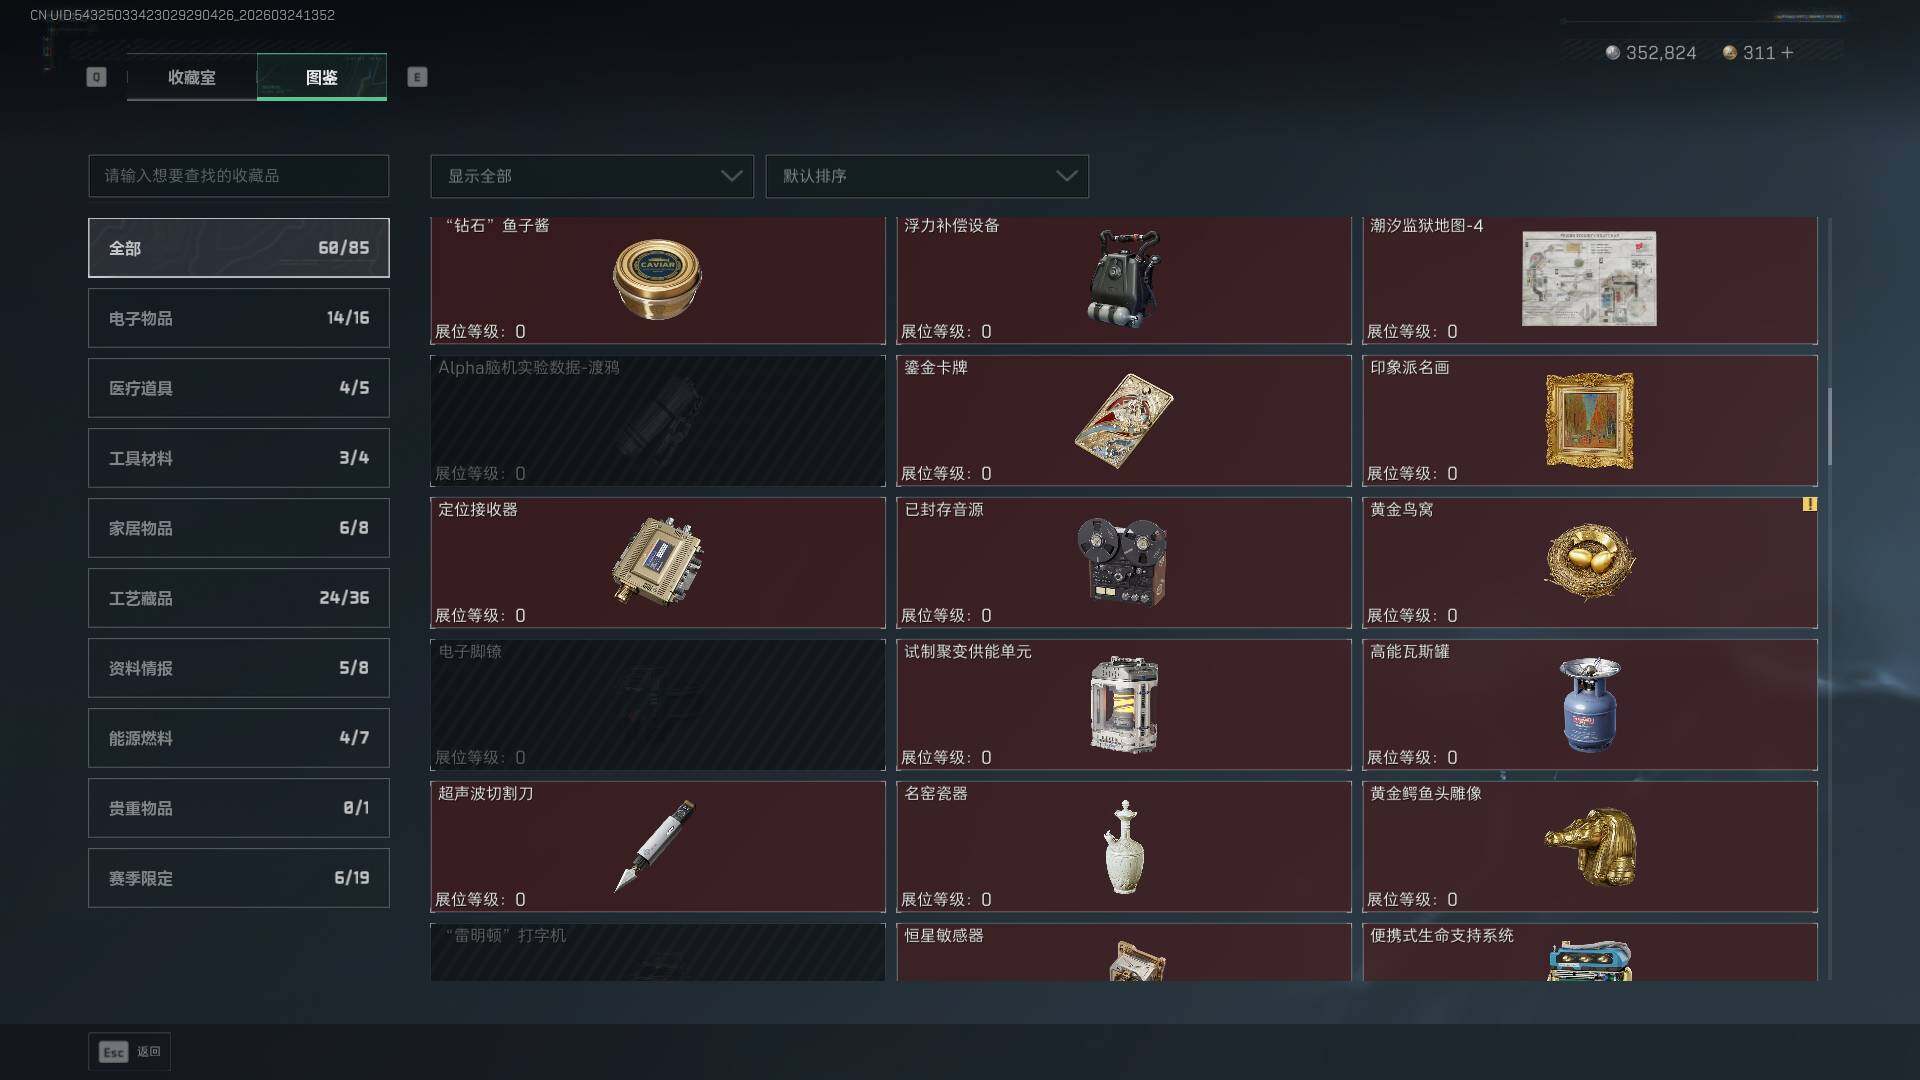Click the collectible list scrollbar handle
This screenshot has width=1920, height=1080.
tap(1830, 427)
